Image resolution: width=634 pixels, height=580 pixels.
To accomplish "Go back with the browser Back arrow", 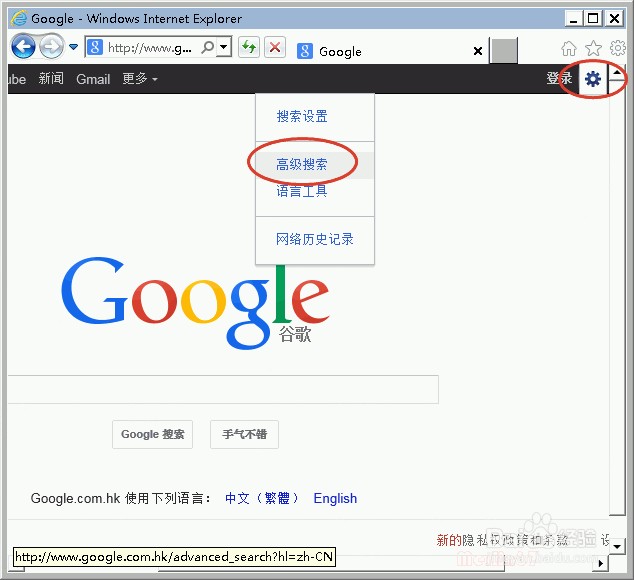I will coord(23,47).
